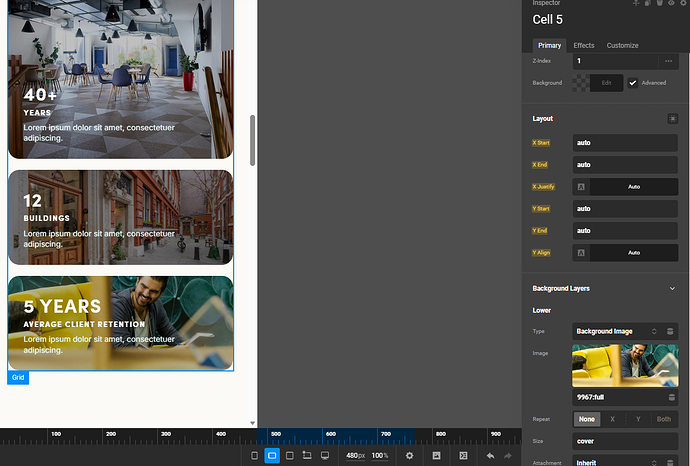Click the background image thumbnail
Image resolution: width=690 pixels, height=466 pixels.
click(x=625, y=366)
